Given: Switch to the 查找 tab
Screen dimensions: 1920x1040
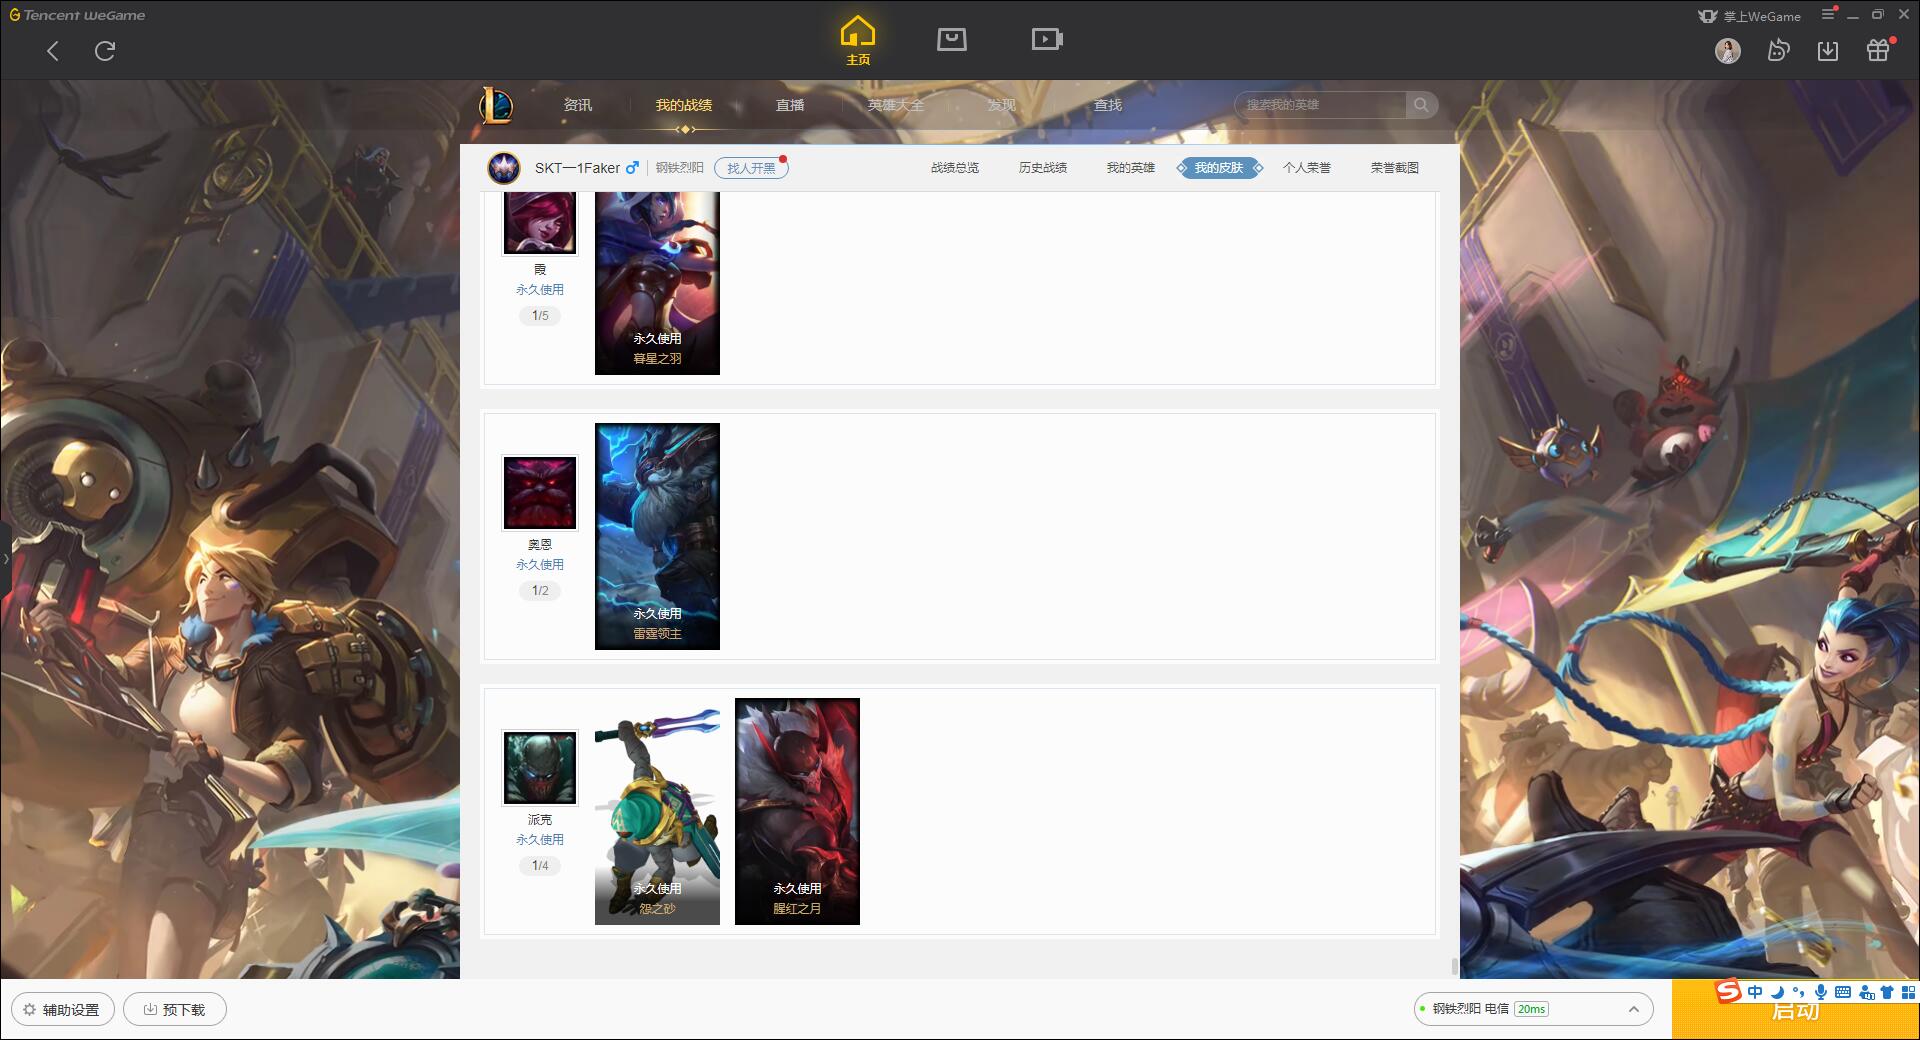Looking at the screenshot, I should coord(1108,105).
